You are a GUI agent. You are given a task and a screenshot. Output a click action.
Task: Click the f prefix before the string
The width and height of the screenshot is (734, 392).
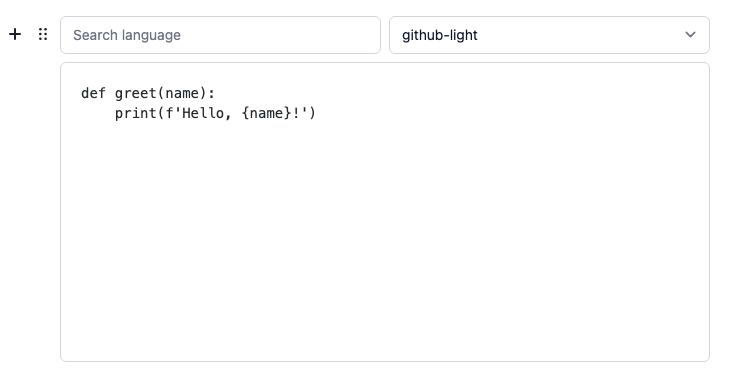pos(169,113)
